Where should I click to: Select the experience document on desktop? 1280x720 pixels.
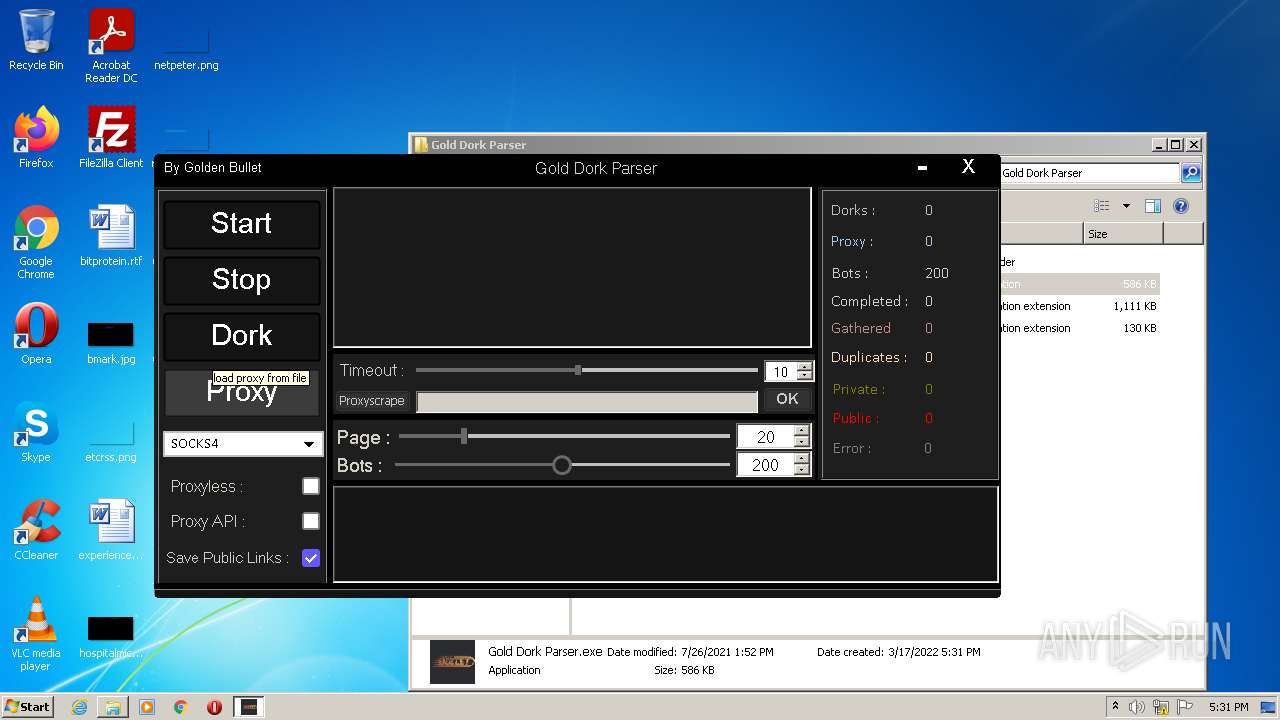(111, 530)
